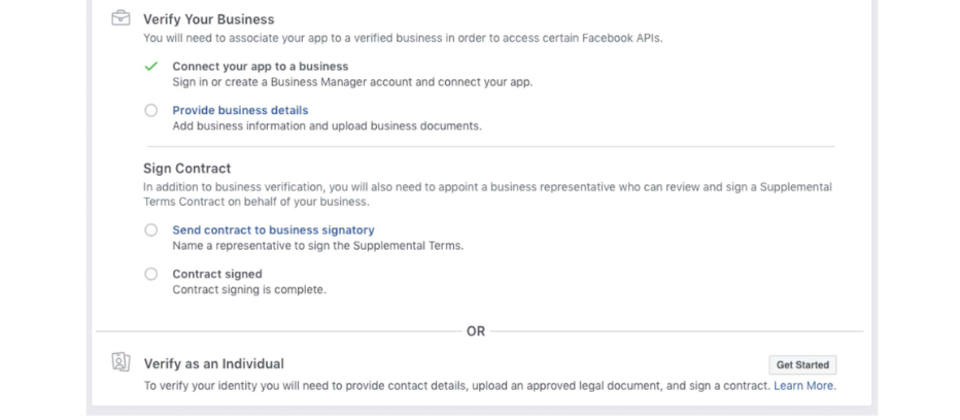Image resolution: width=960 pixels, height=420 pixels.
Task: Click the Get Started button
Action: click(x=803, y=365)
